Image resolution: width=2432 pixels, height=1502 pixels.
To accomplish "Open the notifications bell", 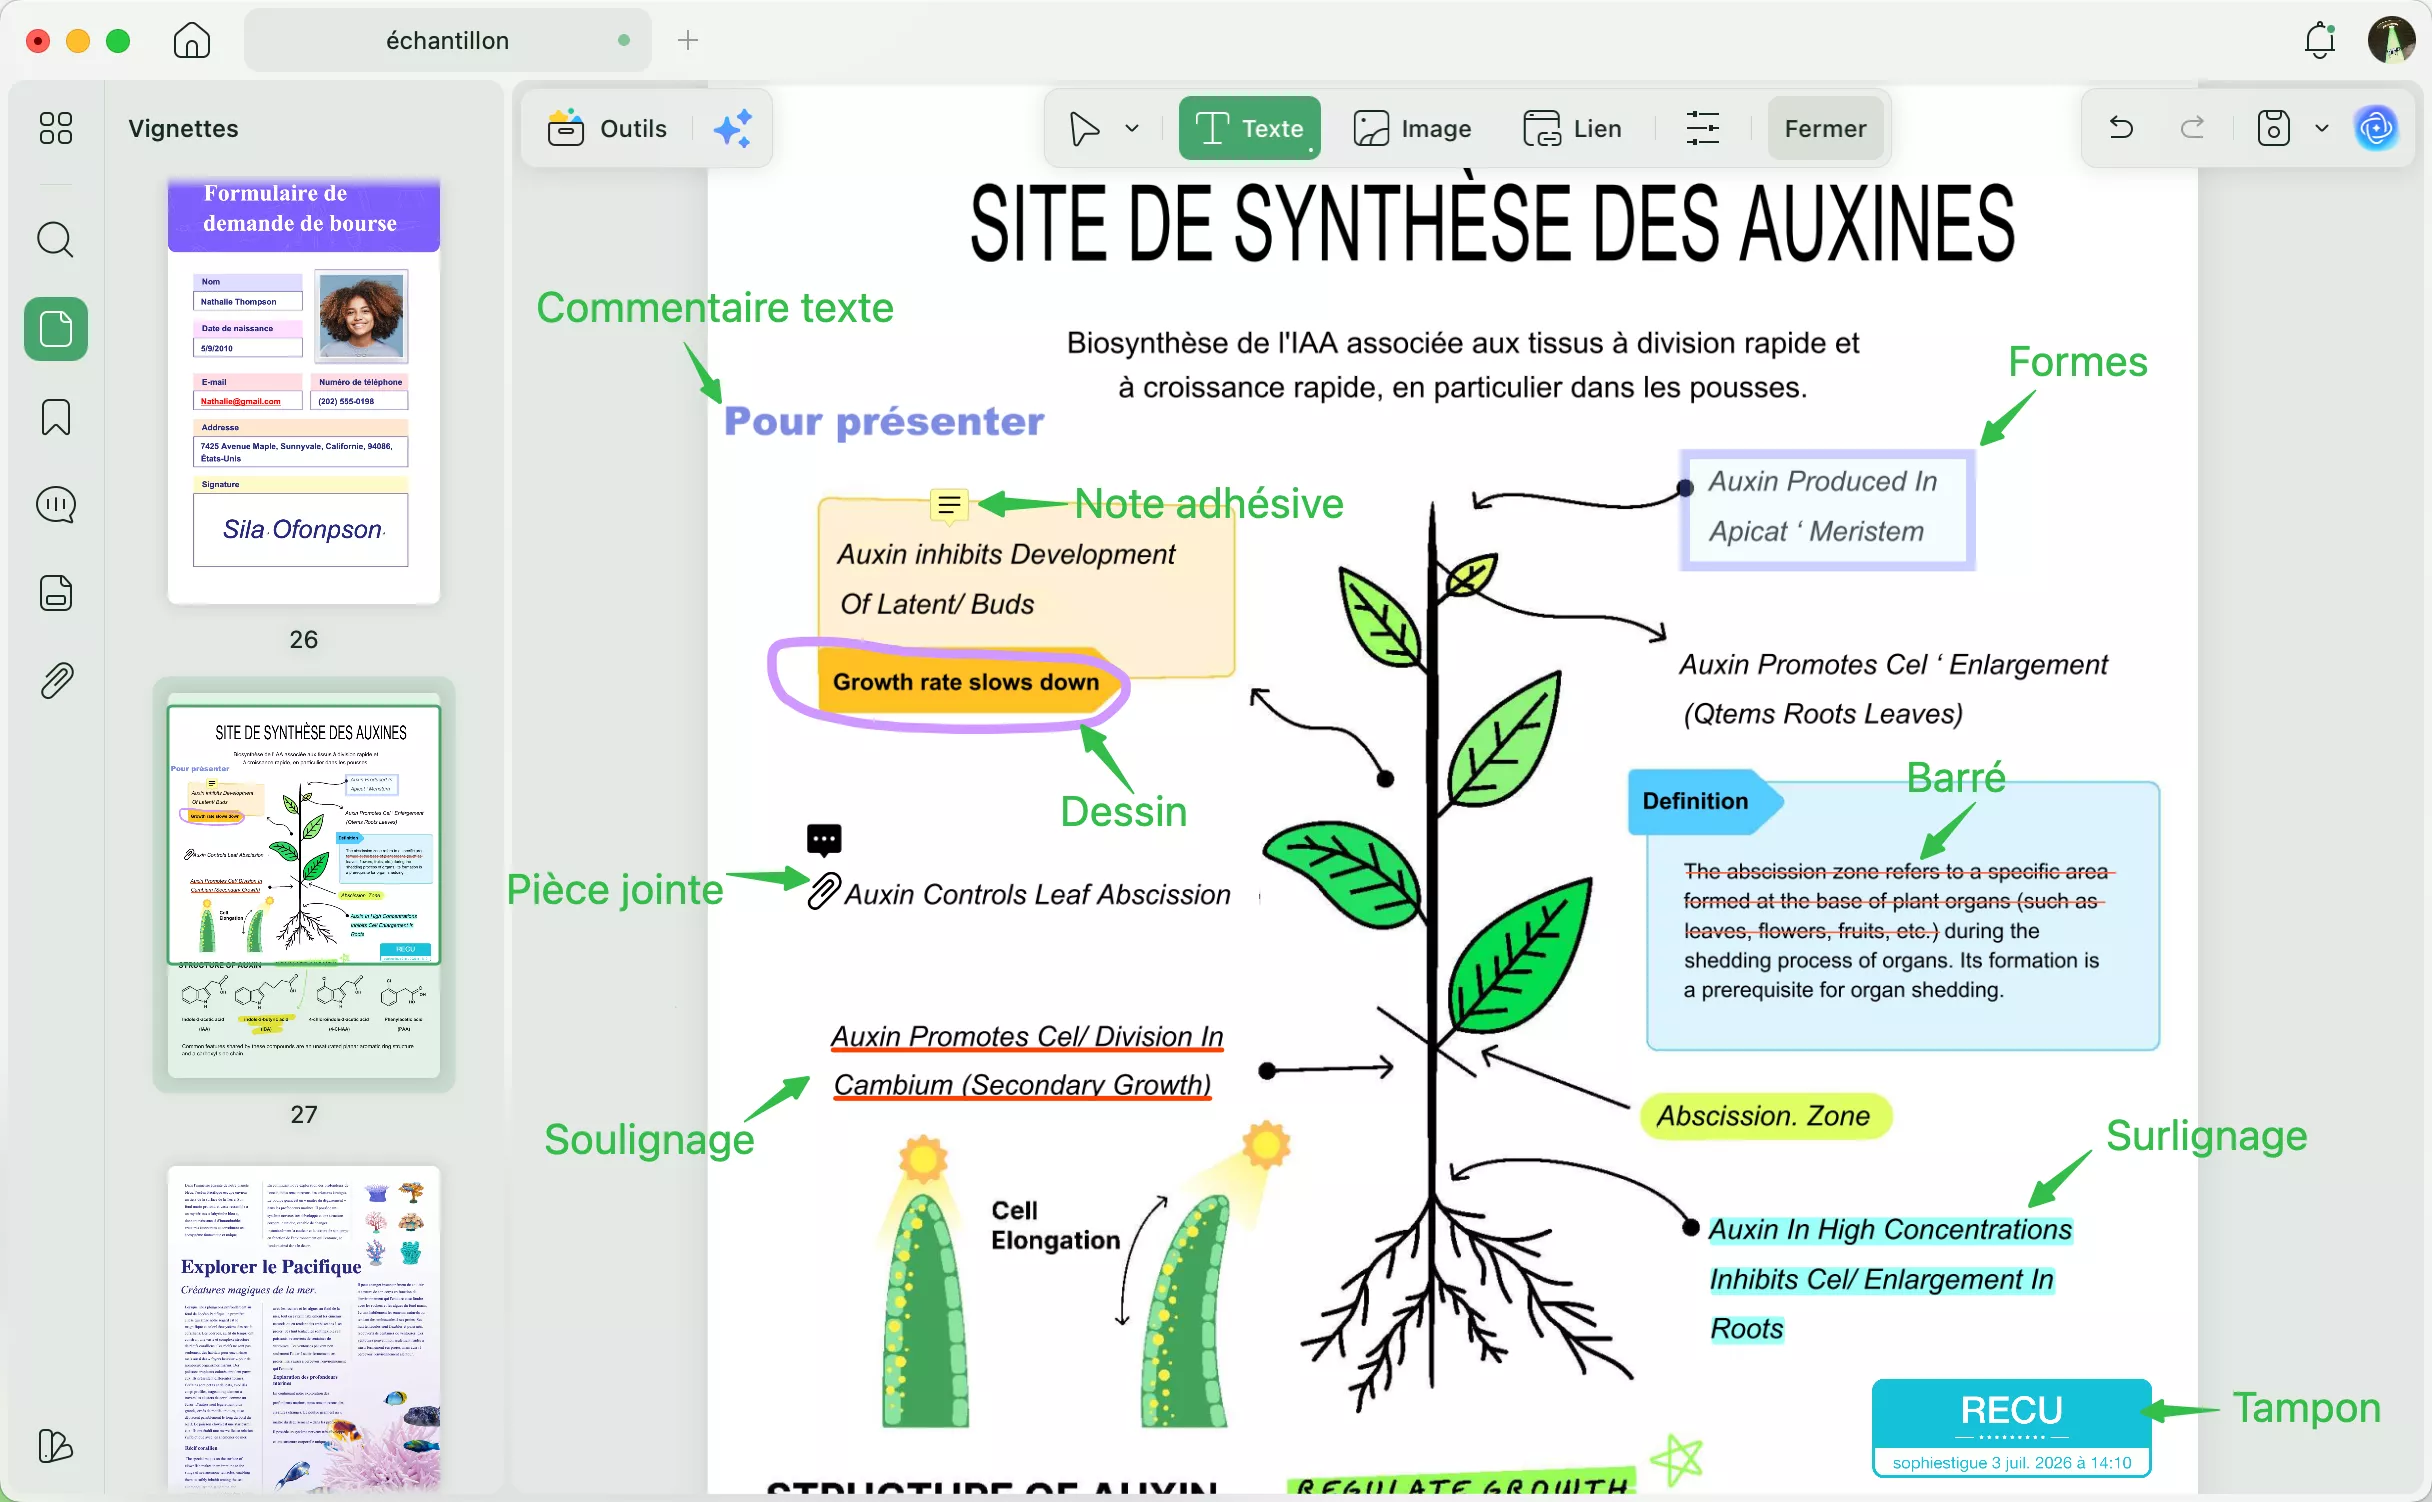I will tap(2319, 40).
